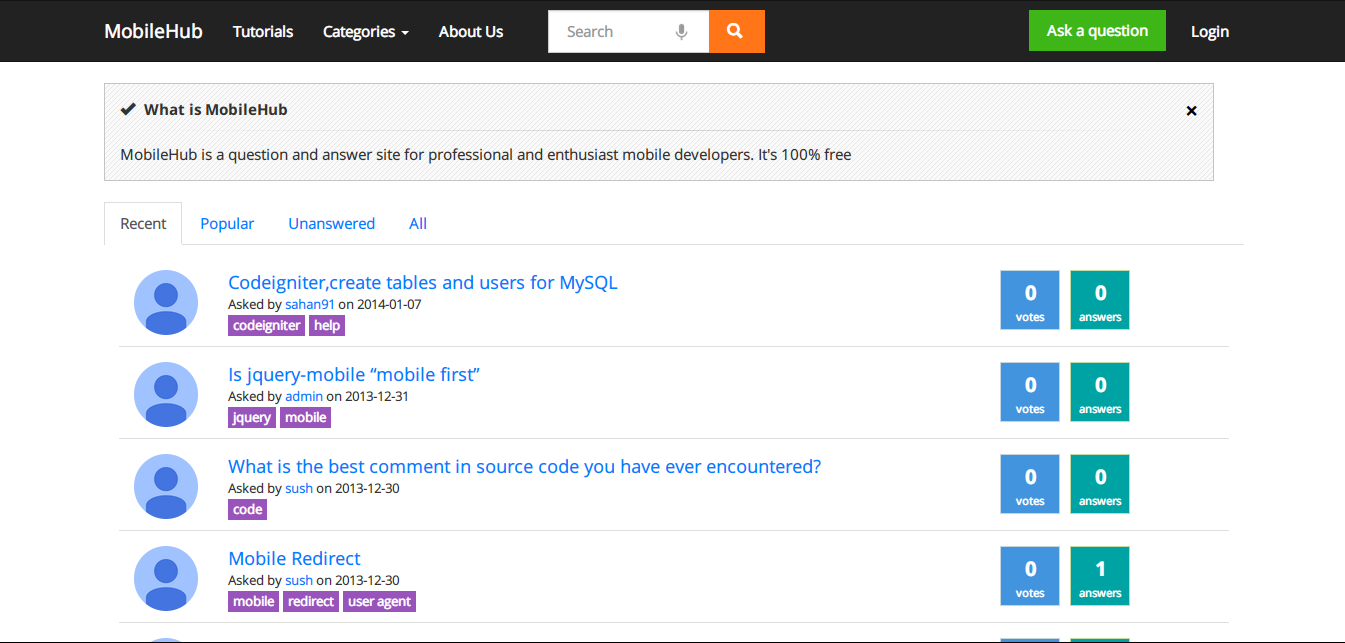Click votes box for Codeigniter question
This screenshot has width=1345, height=643.
[1030, 300]
